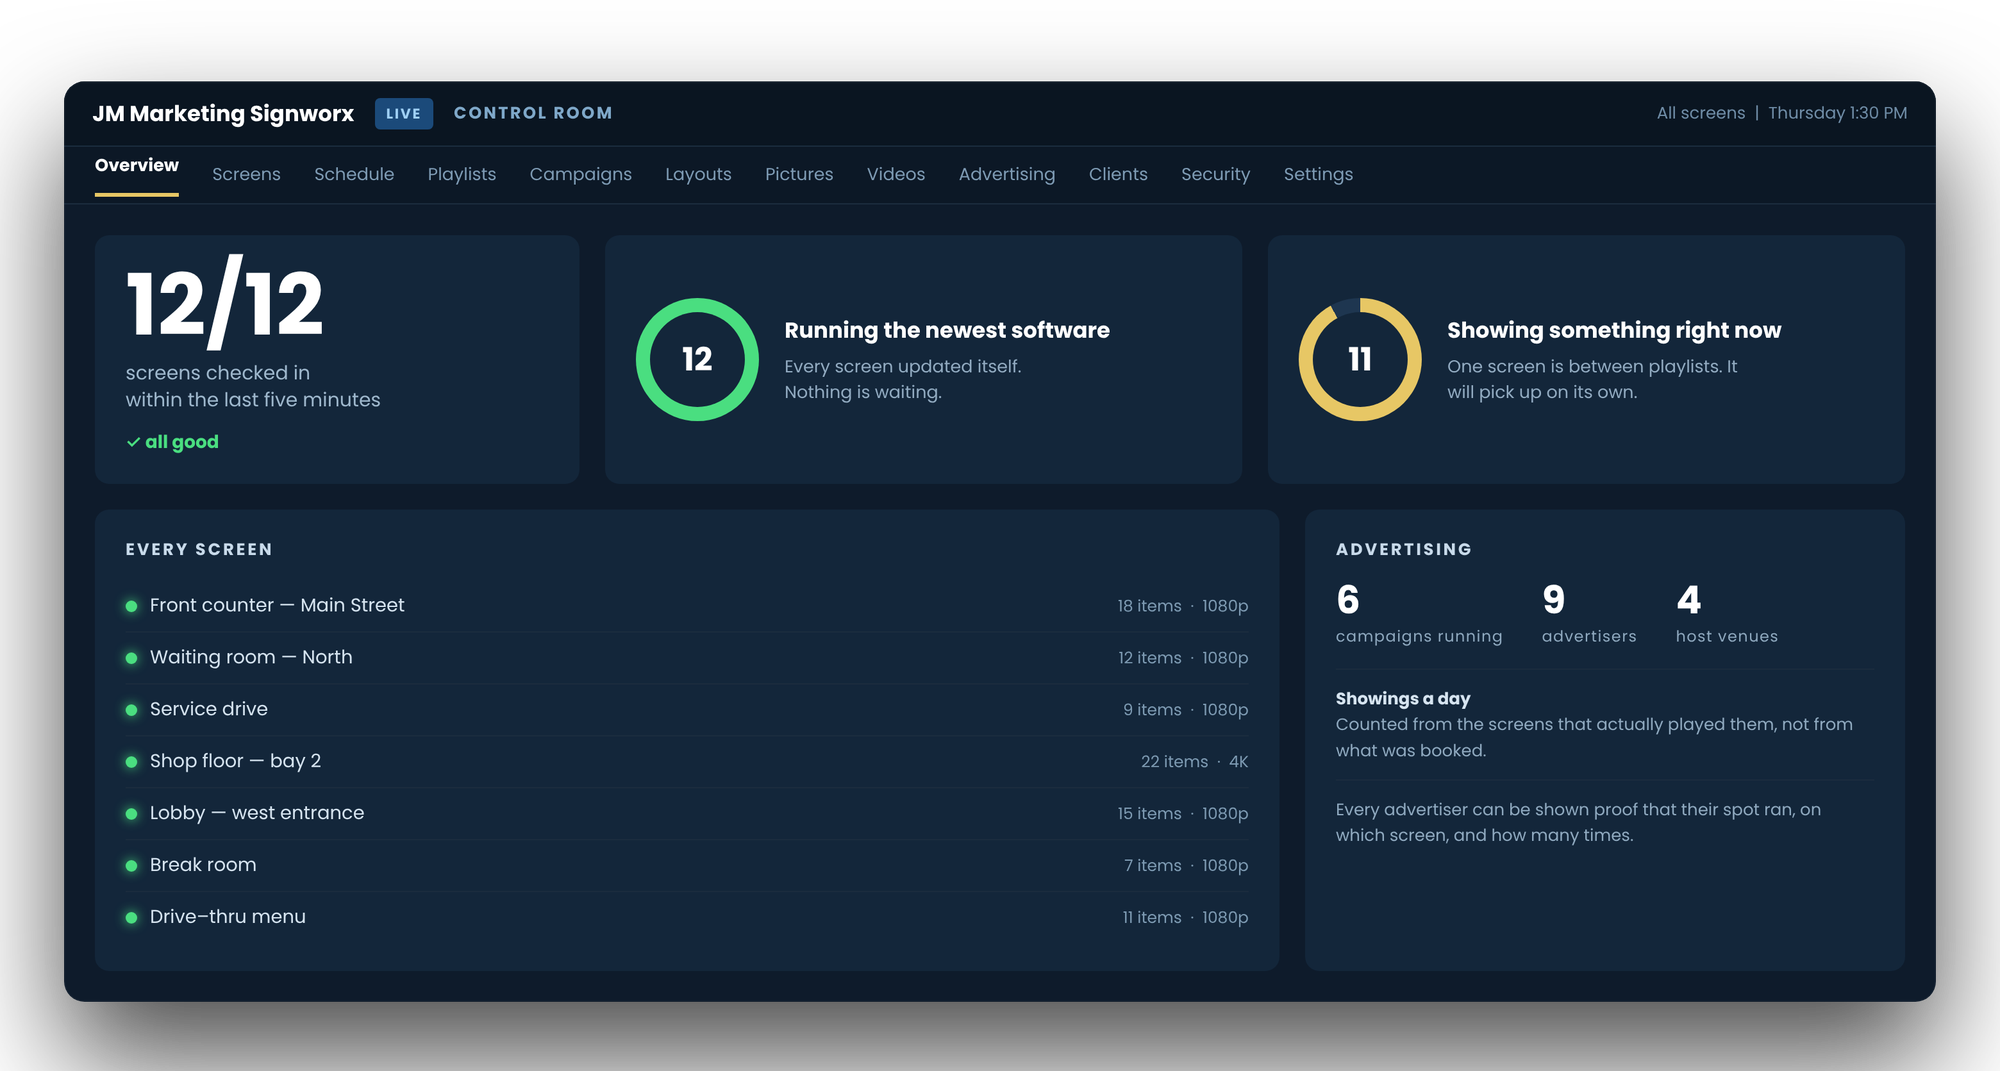Select the Layouts tab
2000x1071 pixels.
[698, 174]
